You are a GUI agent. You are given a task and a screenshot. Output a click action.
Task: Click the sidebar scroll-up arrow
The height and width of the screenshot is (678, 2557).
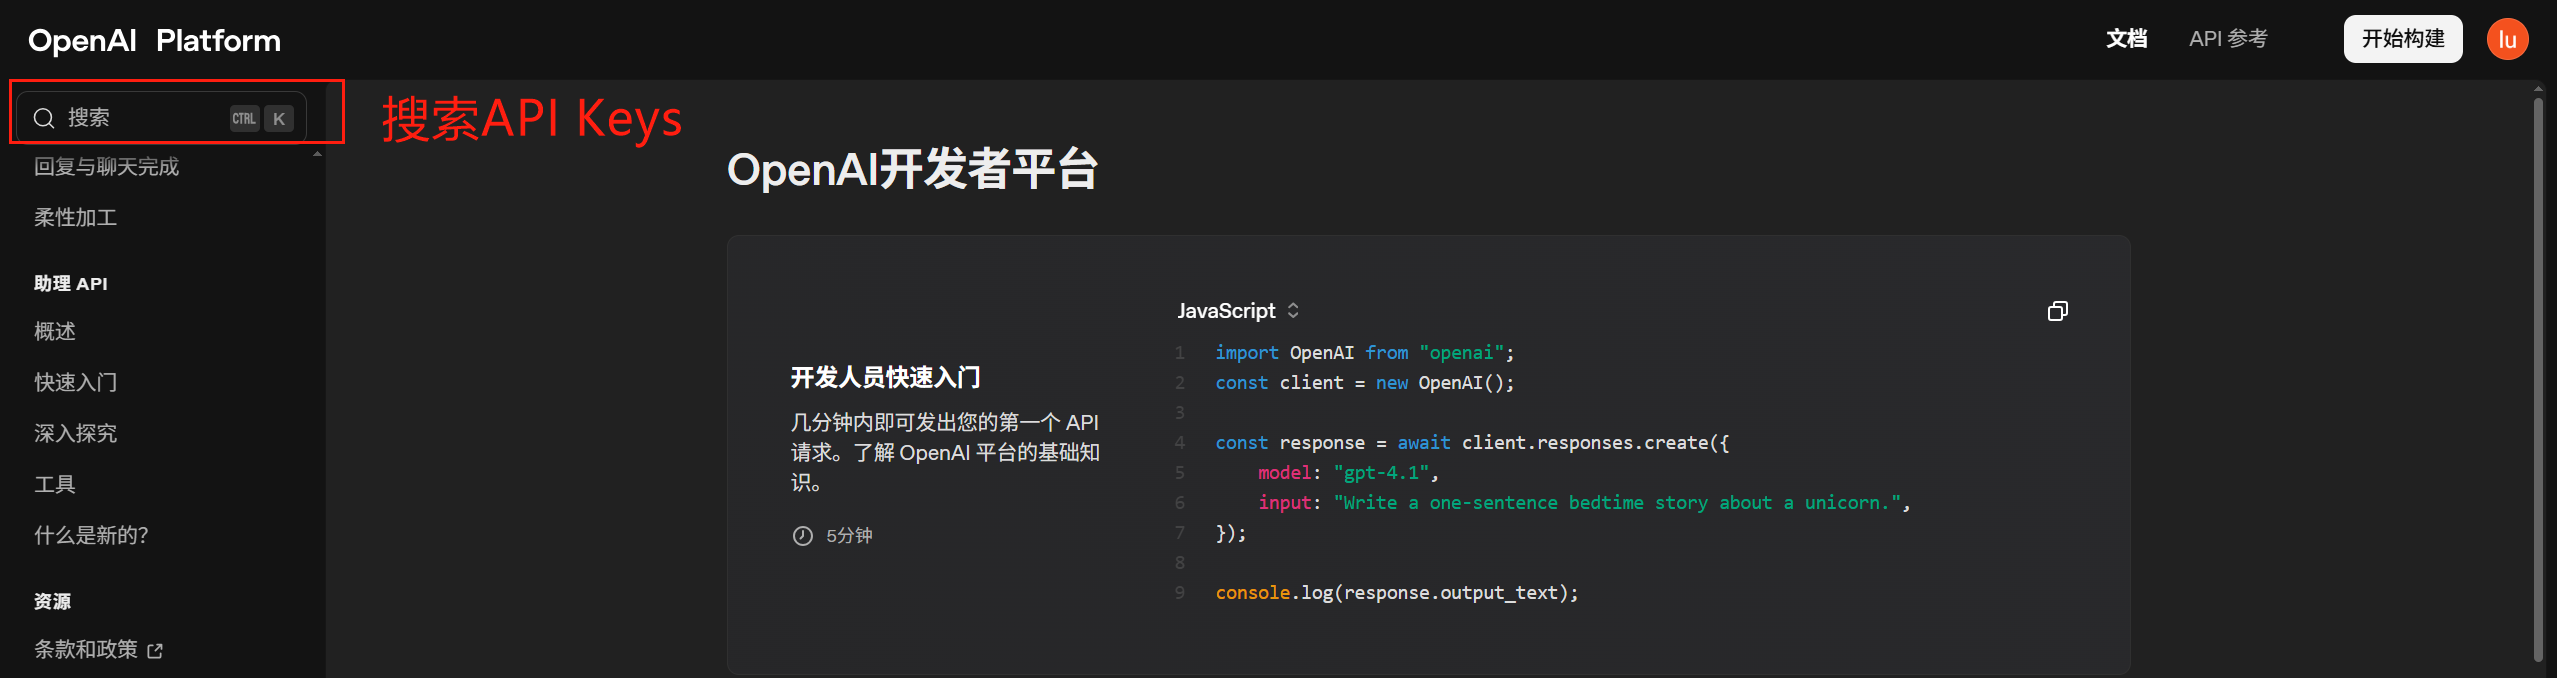click(x=317, y=154)
